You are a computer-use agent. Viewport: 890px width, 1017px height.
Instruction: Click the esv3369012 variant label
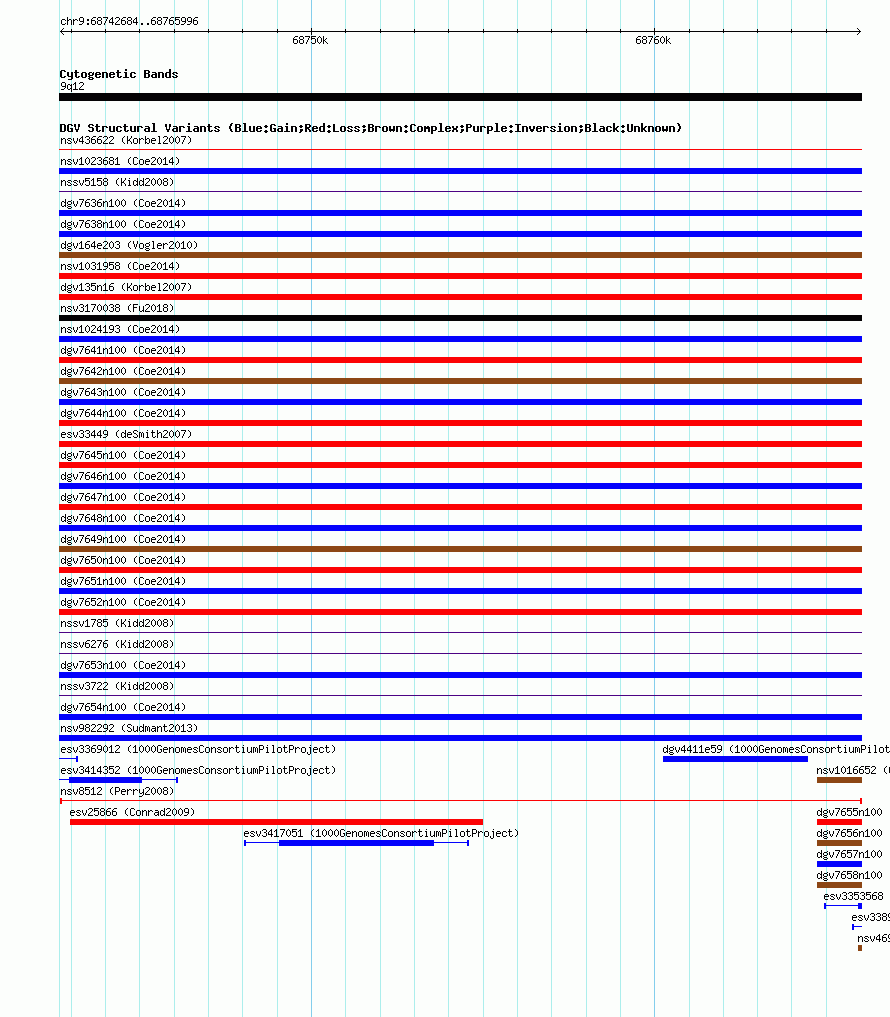point(198,748)
